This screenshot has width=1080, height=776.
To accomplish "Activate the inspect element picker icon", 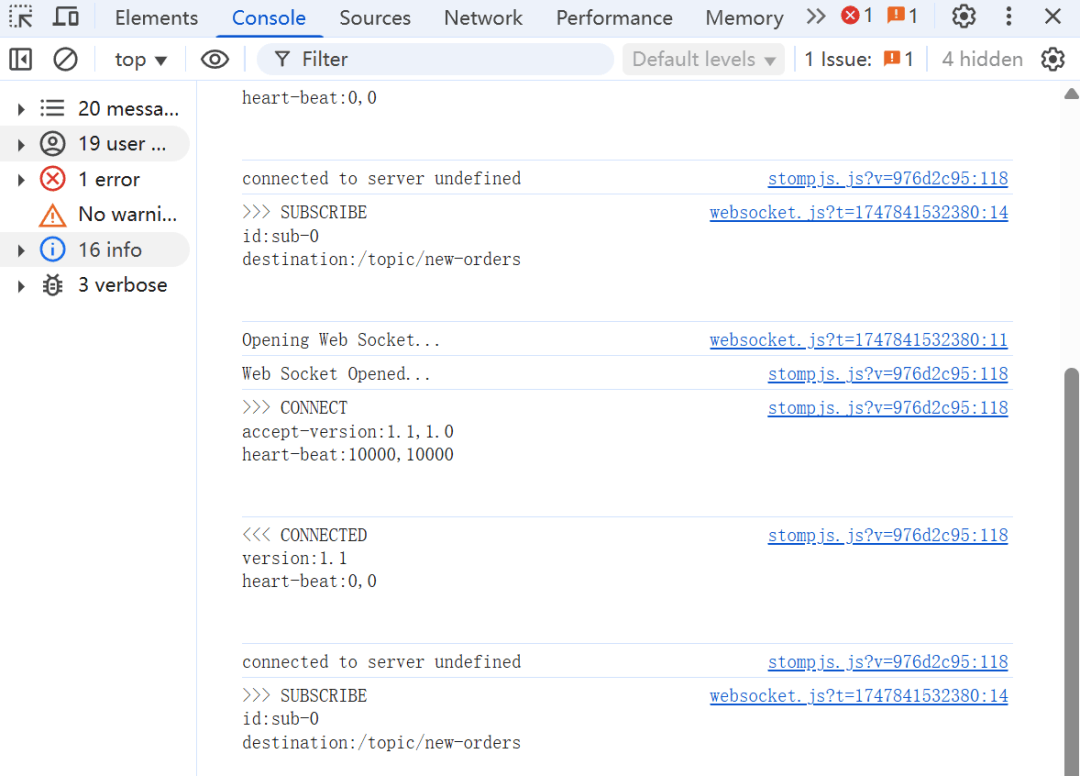I will click(21, 17).
